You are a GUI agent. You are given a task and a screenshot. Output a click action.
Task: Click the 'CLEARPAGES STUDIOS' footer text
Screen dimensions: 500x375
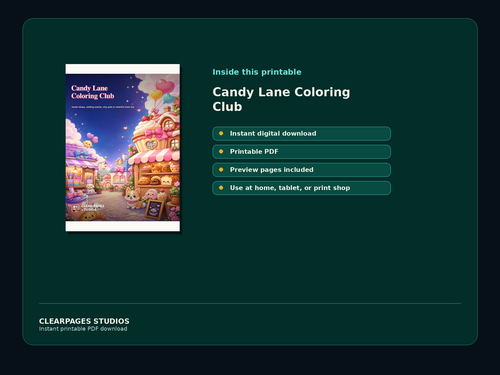[x=84, y=321]
